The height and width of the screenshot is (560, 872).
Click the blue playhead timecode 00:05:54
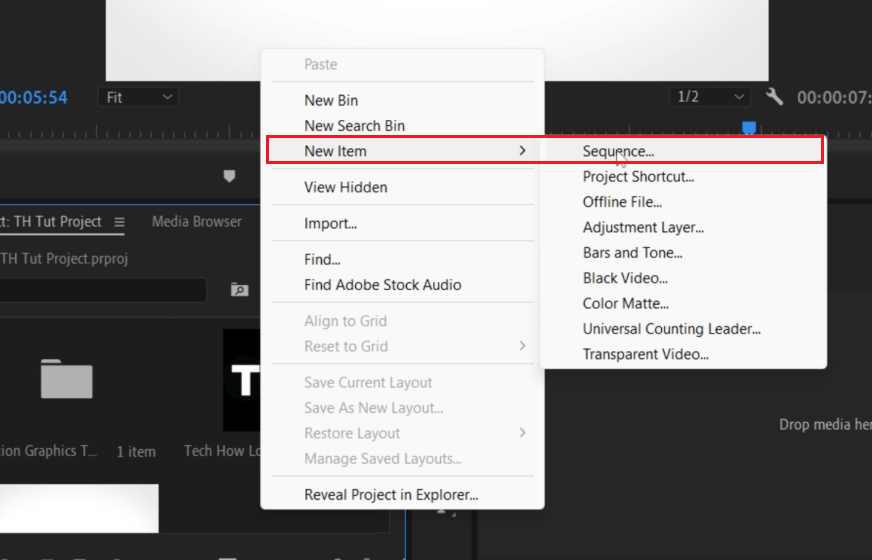coord(34,97)
